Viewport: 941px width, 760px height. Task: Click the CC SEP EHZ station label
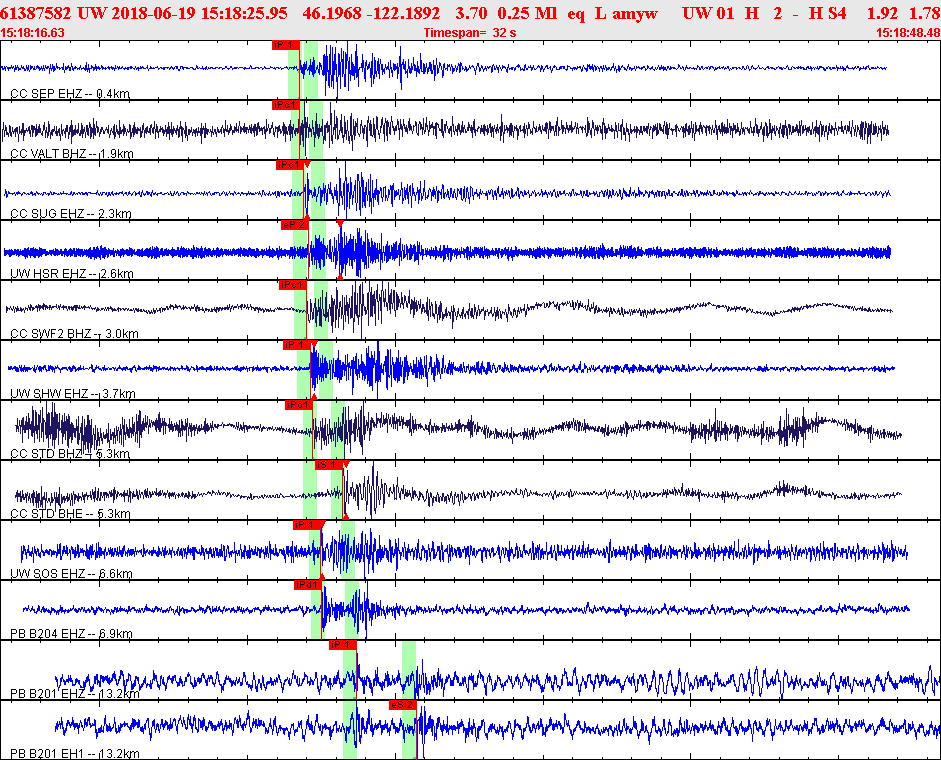click(70, 94)
